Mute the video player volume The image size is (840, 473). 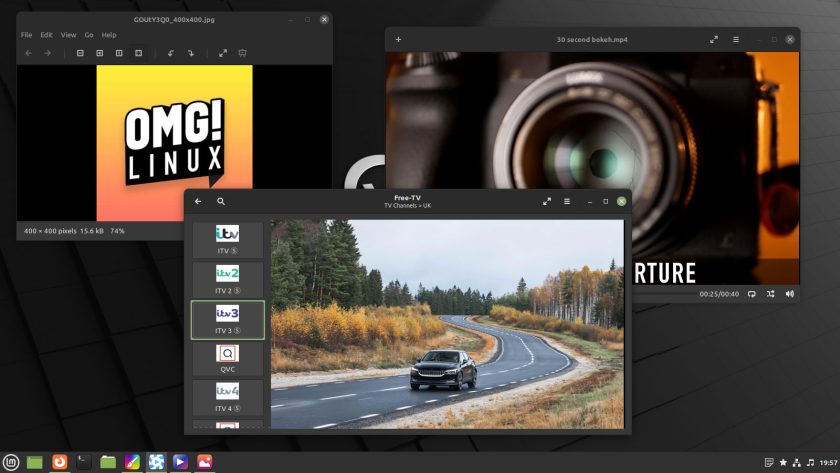click(x=790, y=294)
